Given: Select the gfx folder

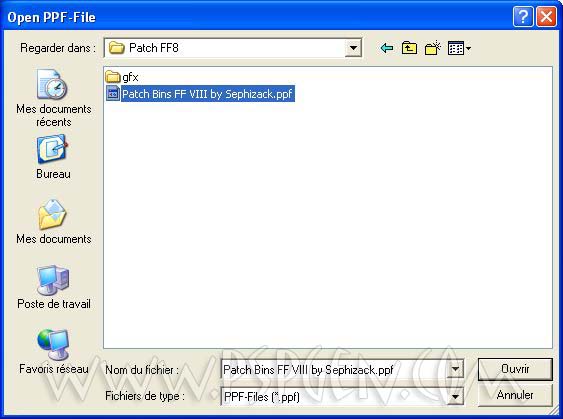Looking at the screenshot, I should [122, 77].
